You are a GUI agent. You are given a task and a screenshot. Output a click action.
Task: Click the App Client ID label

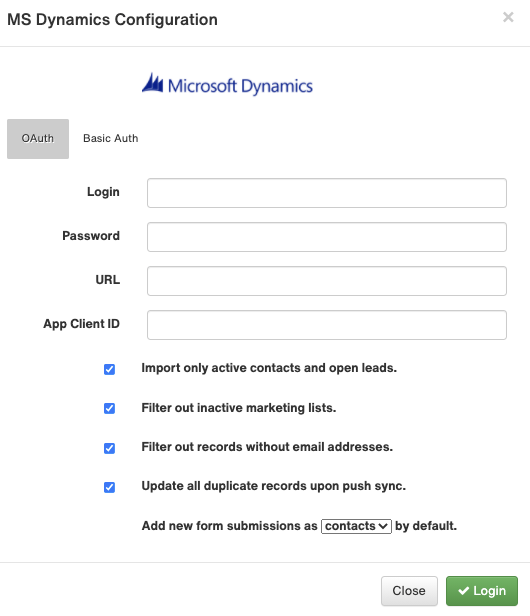(x=81, y=324)
